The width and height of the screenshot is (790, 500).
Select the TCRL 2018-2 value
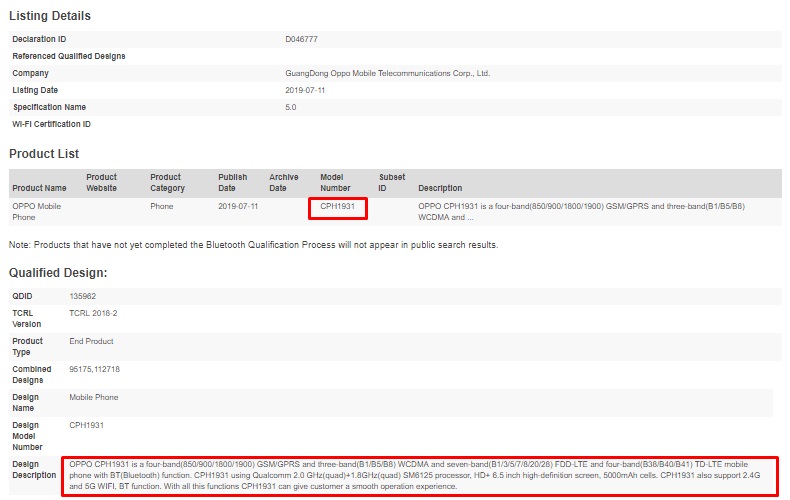coord(93,313)
